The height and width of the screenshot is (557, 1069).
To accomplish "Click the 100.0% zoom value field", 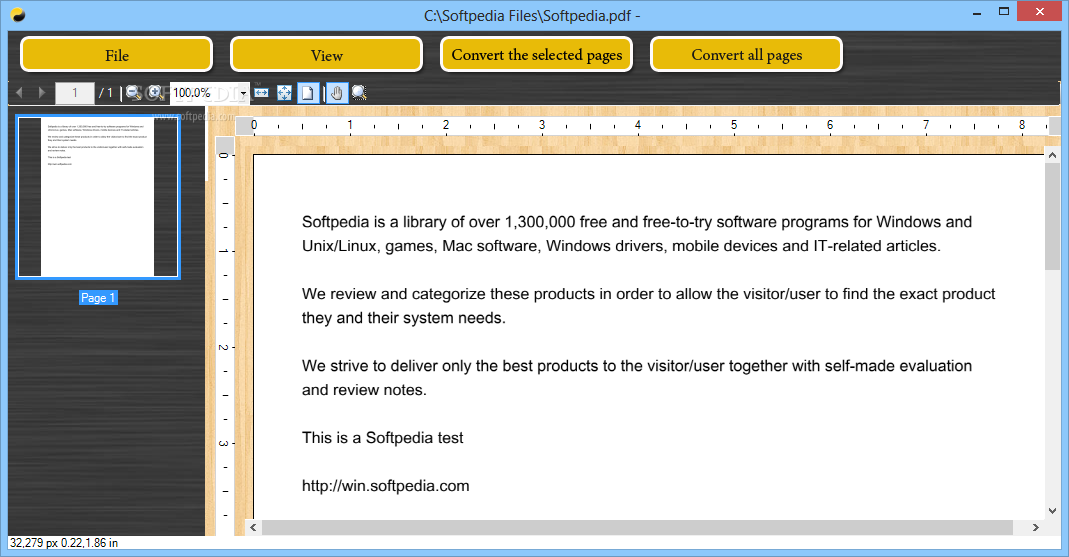I will (205, 93).
